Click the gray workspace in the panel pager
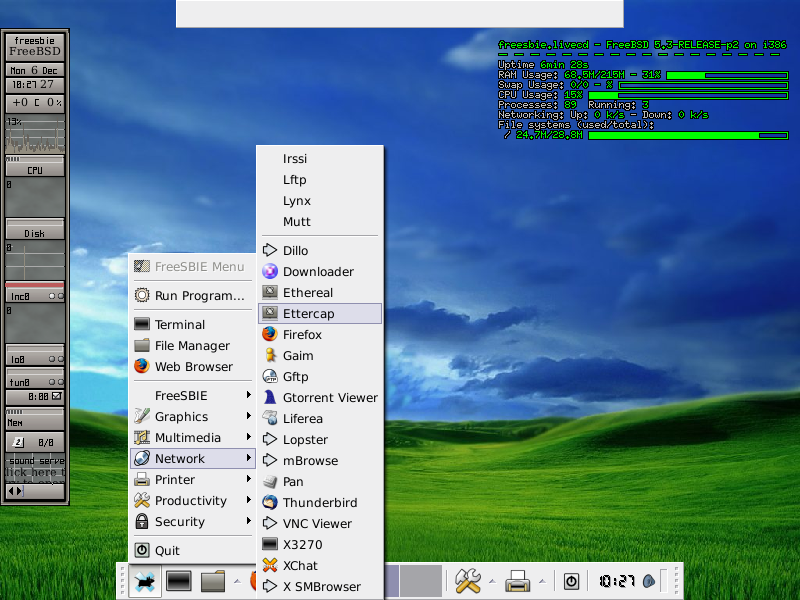The height and width of the screenshot is (600, 800). (421, 581)
